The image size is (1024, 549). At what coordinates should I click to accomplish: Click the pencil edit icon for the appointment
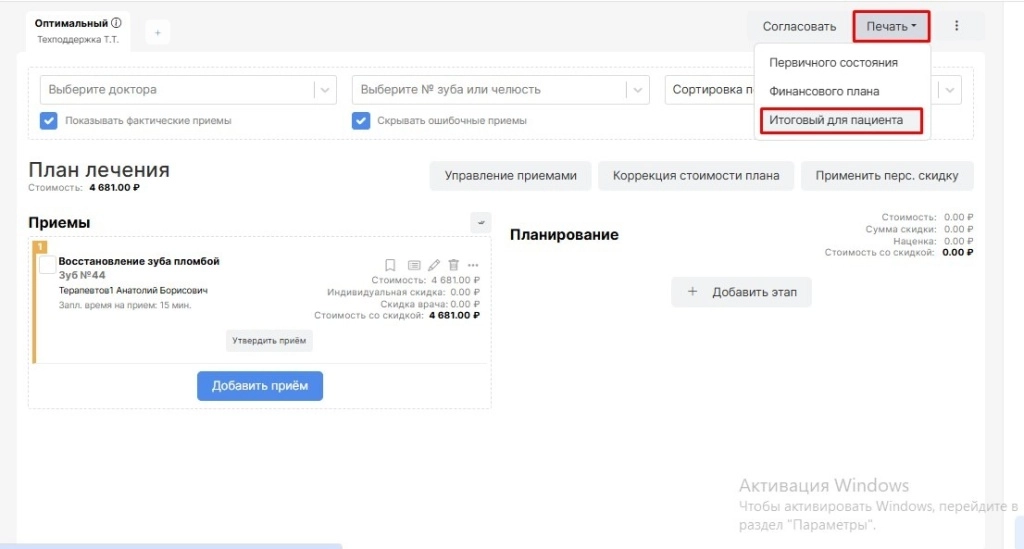433,265
